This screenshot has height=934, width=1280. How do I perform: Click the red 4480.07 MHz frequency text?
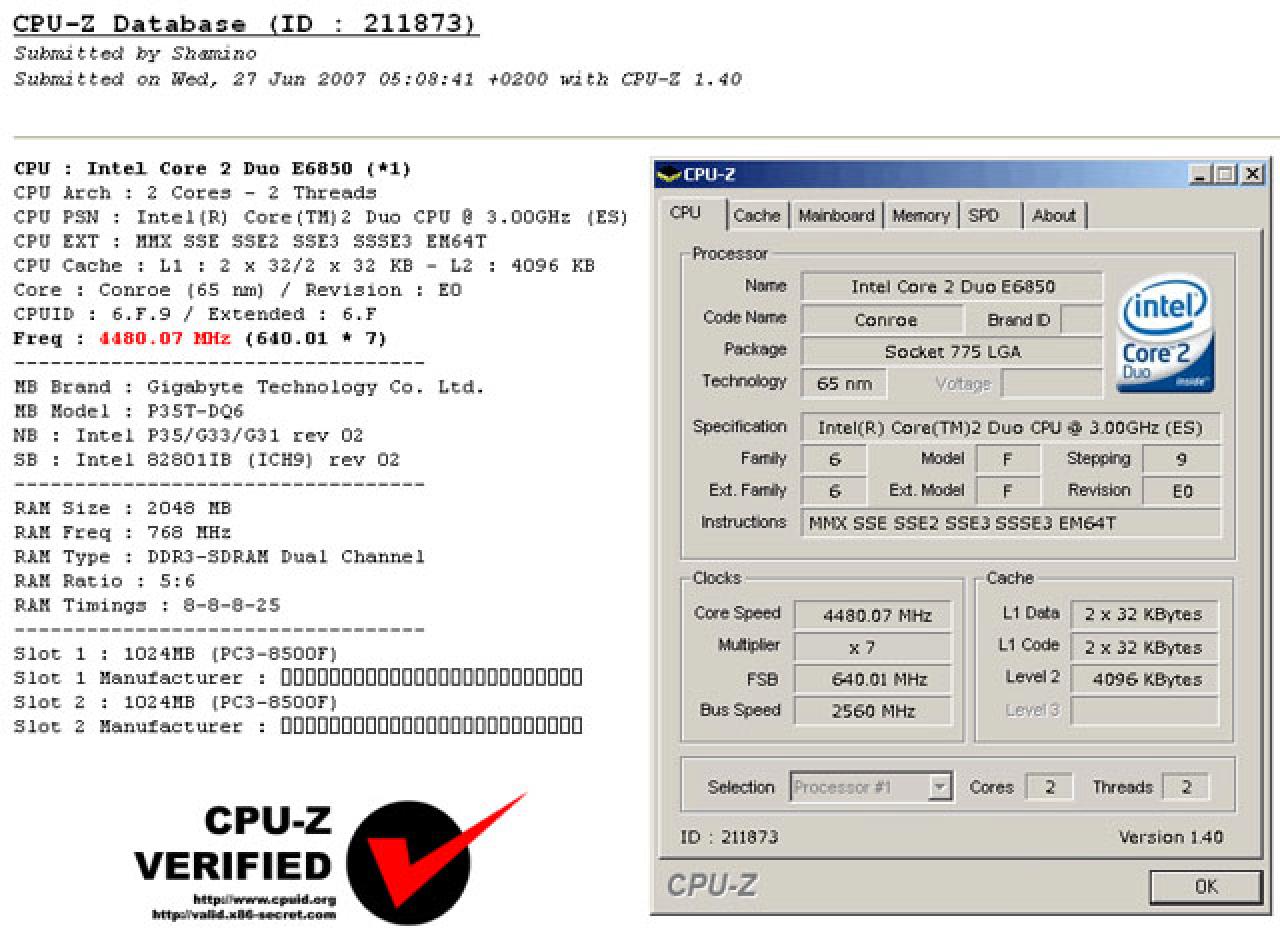click(165, 339)
